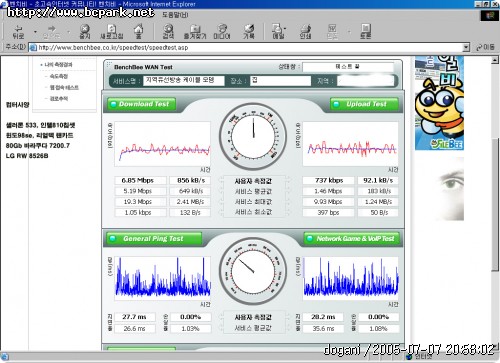Go back with the 뒤로 toolbar button
The width and height of the screenshot is (500, 363).
pyautogui.click(x=19, y=32)
